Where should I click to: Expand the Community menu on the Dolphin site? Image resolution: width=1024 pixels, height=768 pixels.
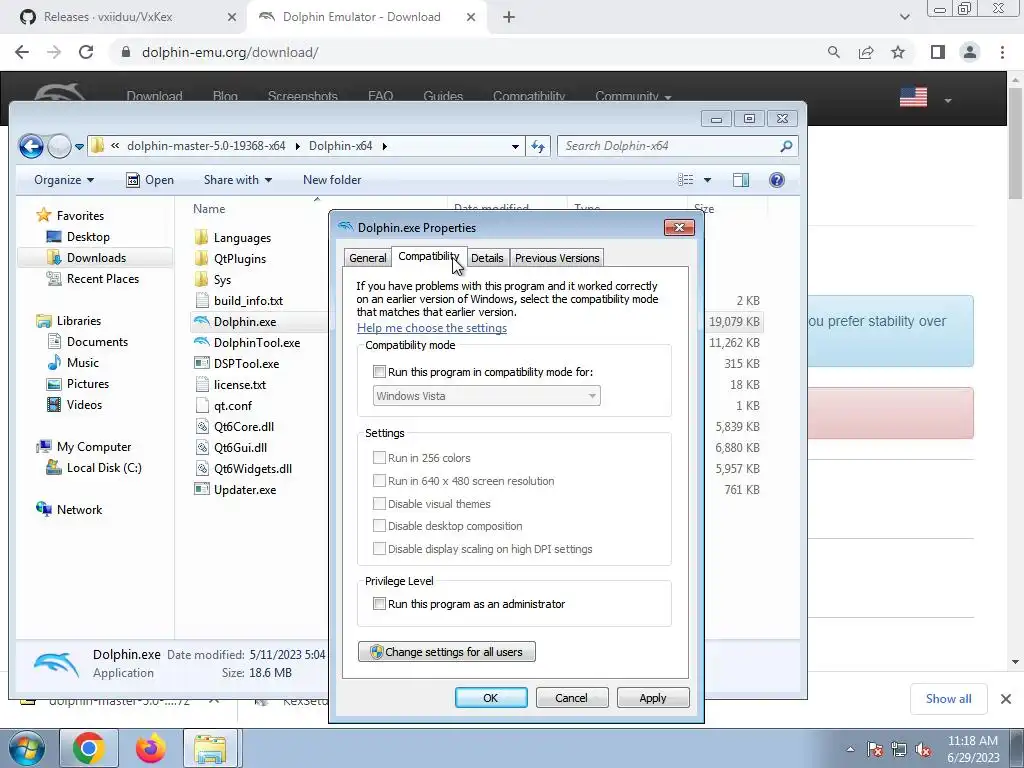coord(633,97)
